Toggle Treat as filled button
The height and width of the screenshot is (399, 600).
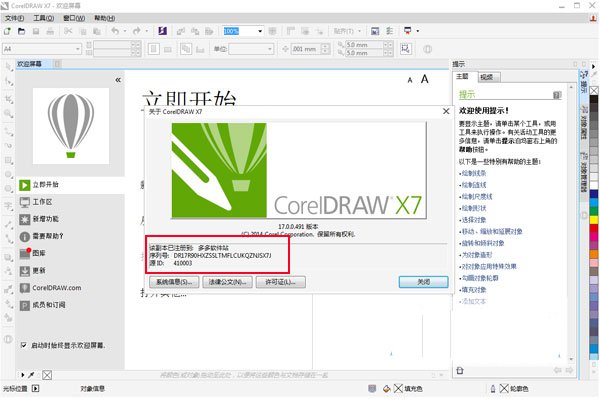406,49
